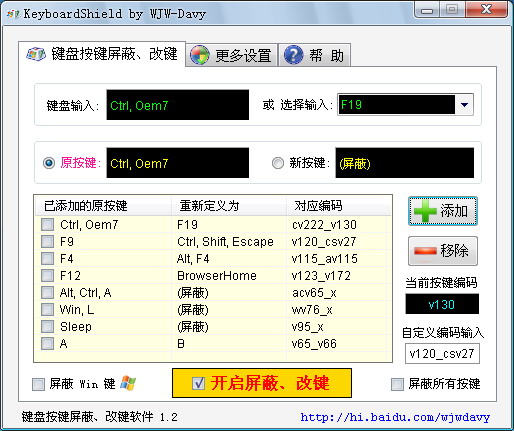Click the colorful orb icon on 更多设置 tab
514x431 pixels.
click(199, 55)
